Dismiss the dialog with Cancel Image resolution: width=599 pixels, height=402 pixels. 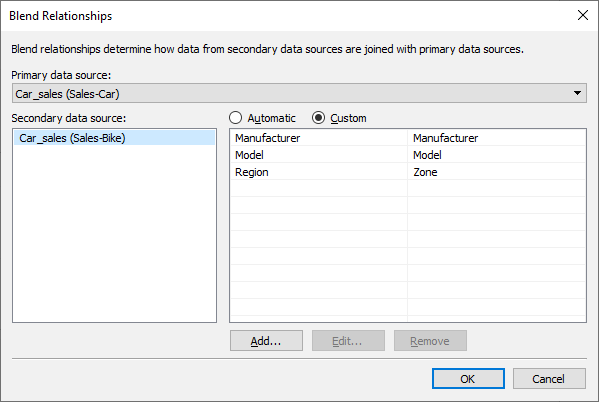(x=549, y=378)
